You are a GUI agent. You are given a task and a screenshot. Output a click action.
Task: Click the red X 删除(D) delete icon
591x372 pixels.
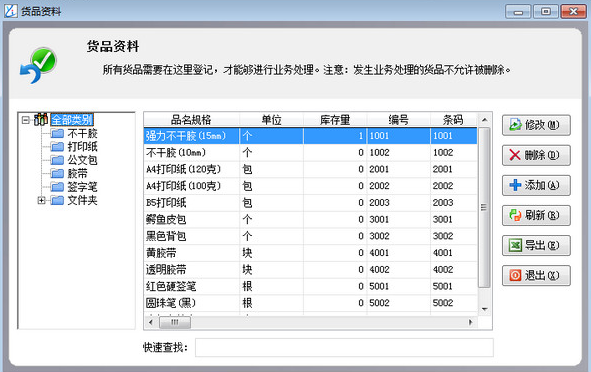pos(515,155)
